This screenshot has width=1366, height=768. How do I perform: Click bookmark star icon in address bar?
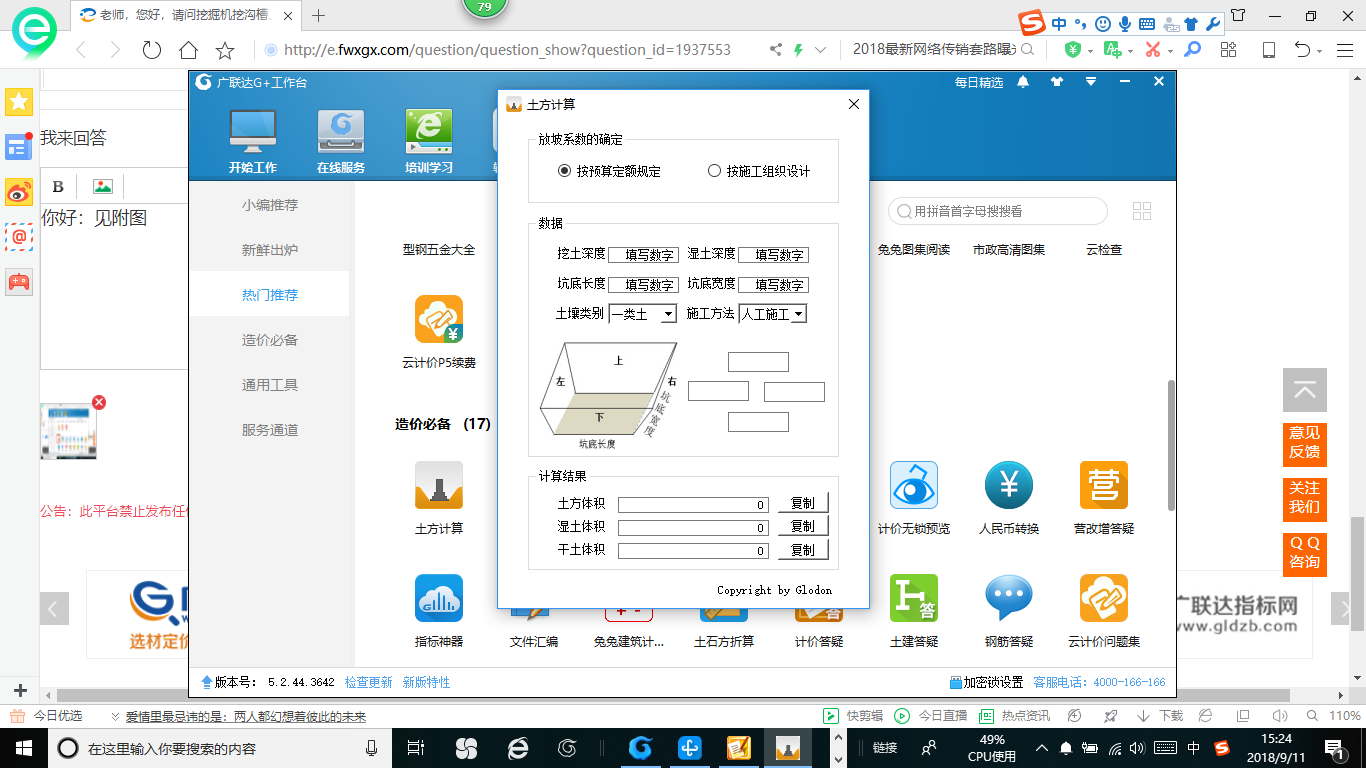[x=225, y=50]
